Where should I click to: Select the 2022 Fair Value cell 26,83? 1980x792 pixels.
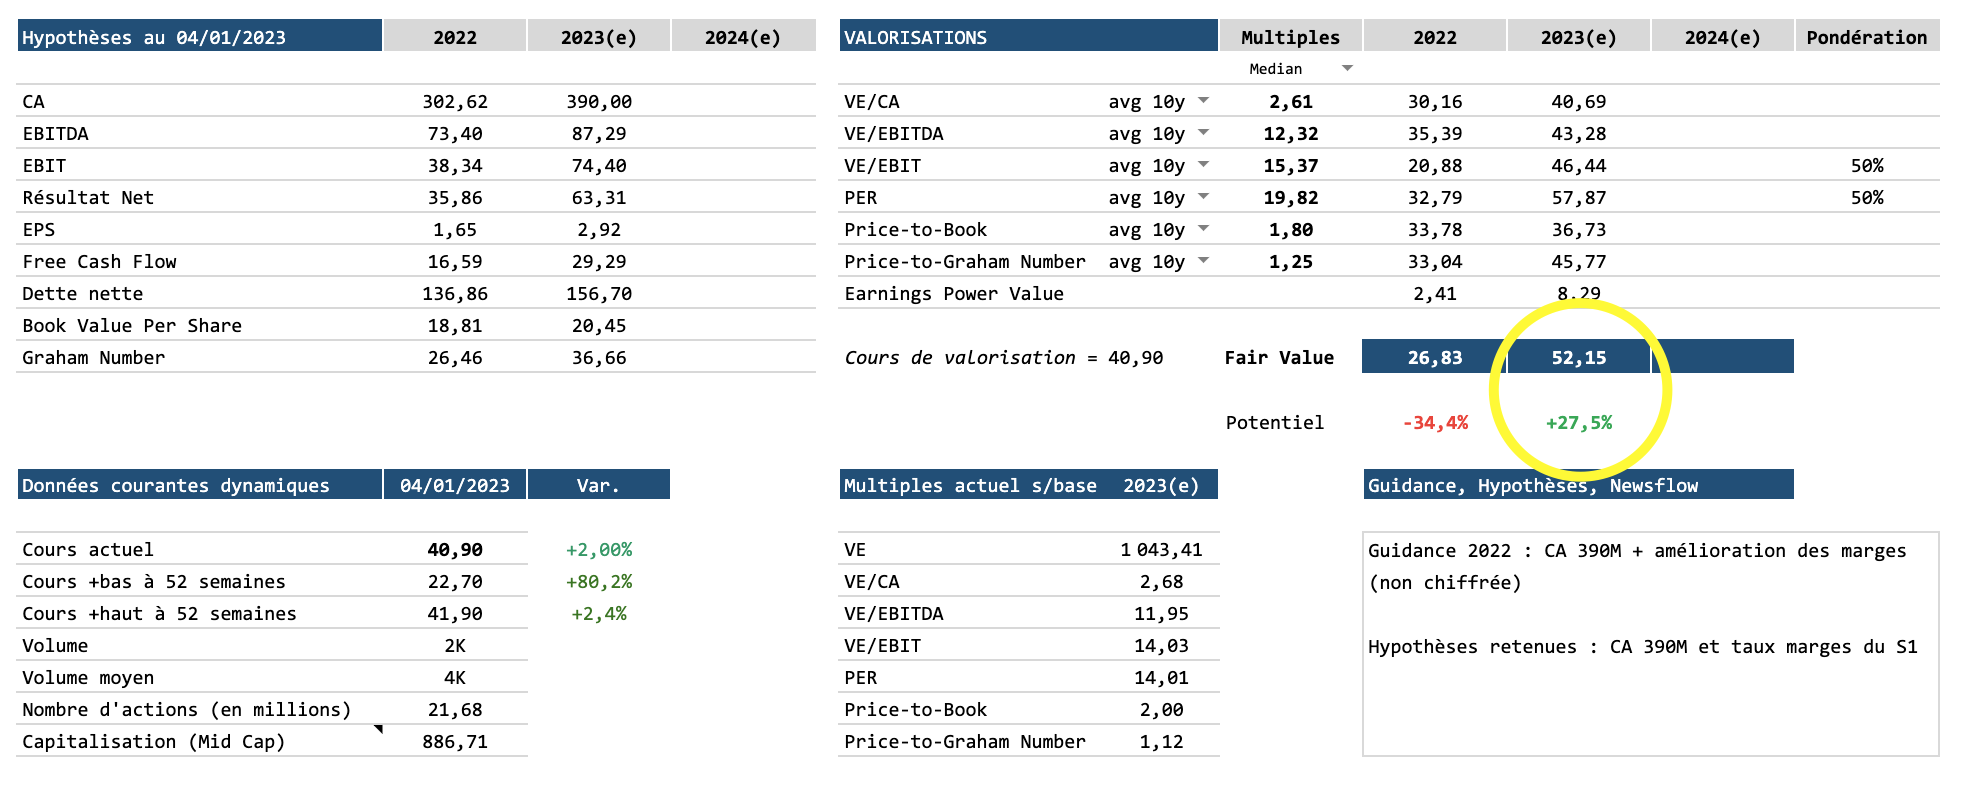coord(1434,357)
